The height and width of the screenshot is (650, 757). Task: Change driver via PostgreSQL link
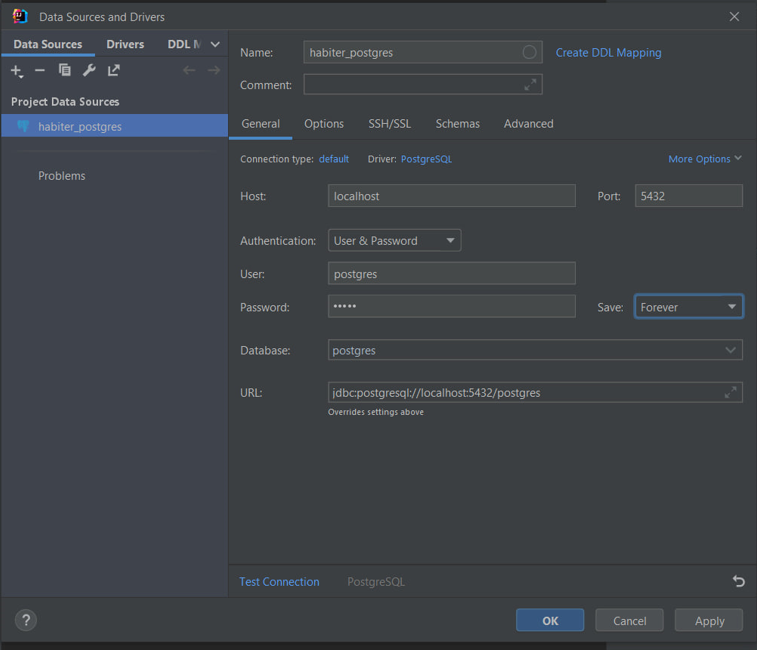426,159
